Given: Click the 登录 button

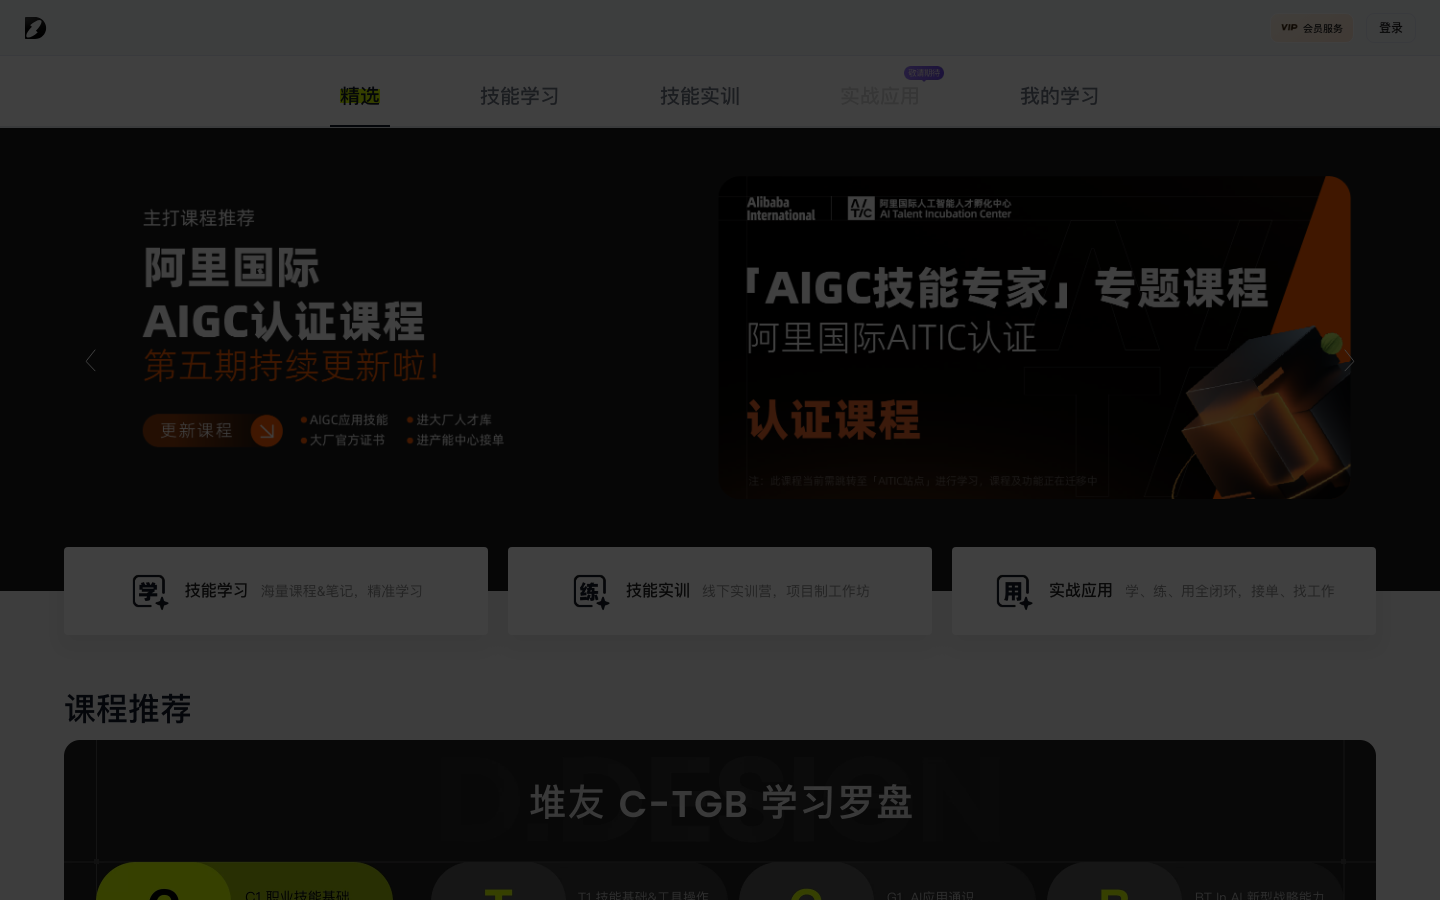Looking at the screenshot, I should click(x=1391, y=28).
